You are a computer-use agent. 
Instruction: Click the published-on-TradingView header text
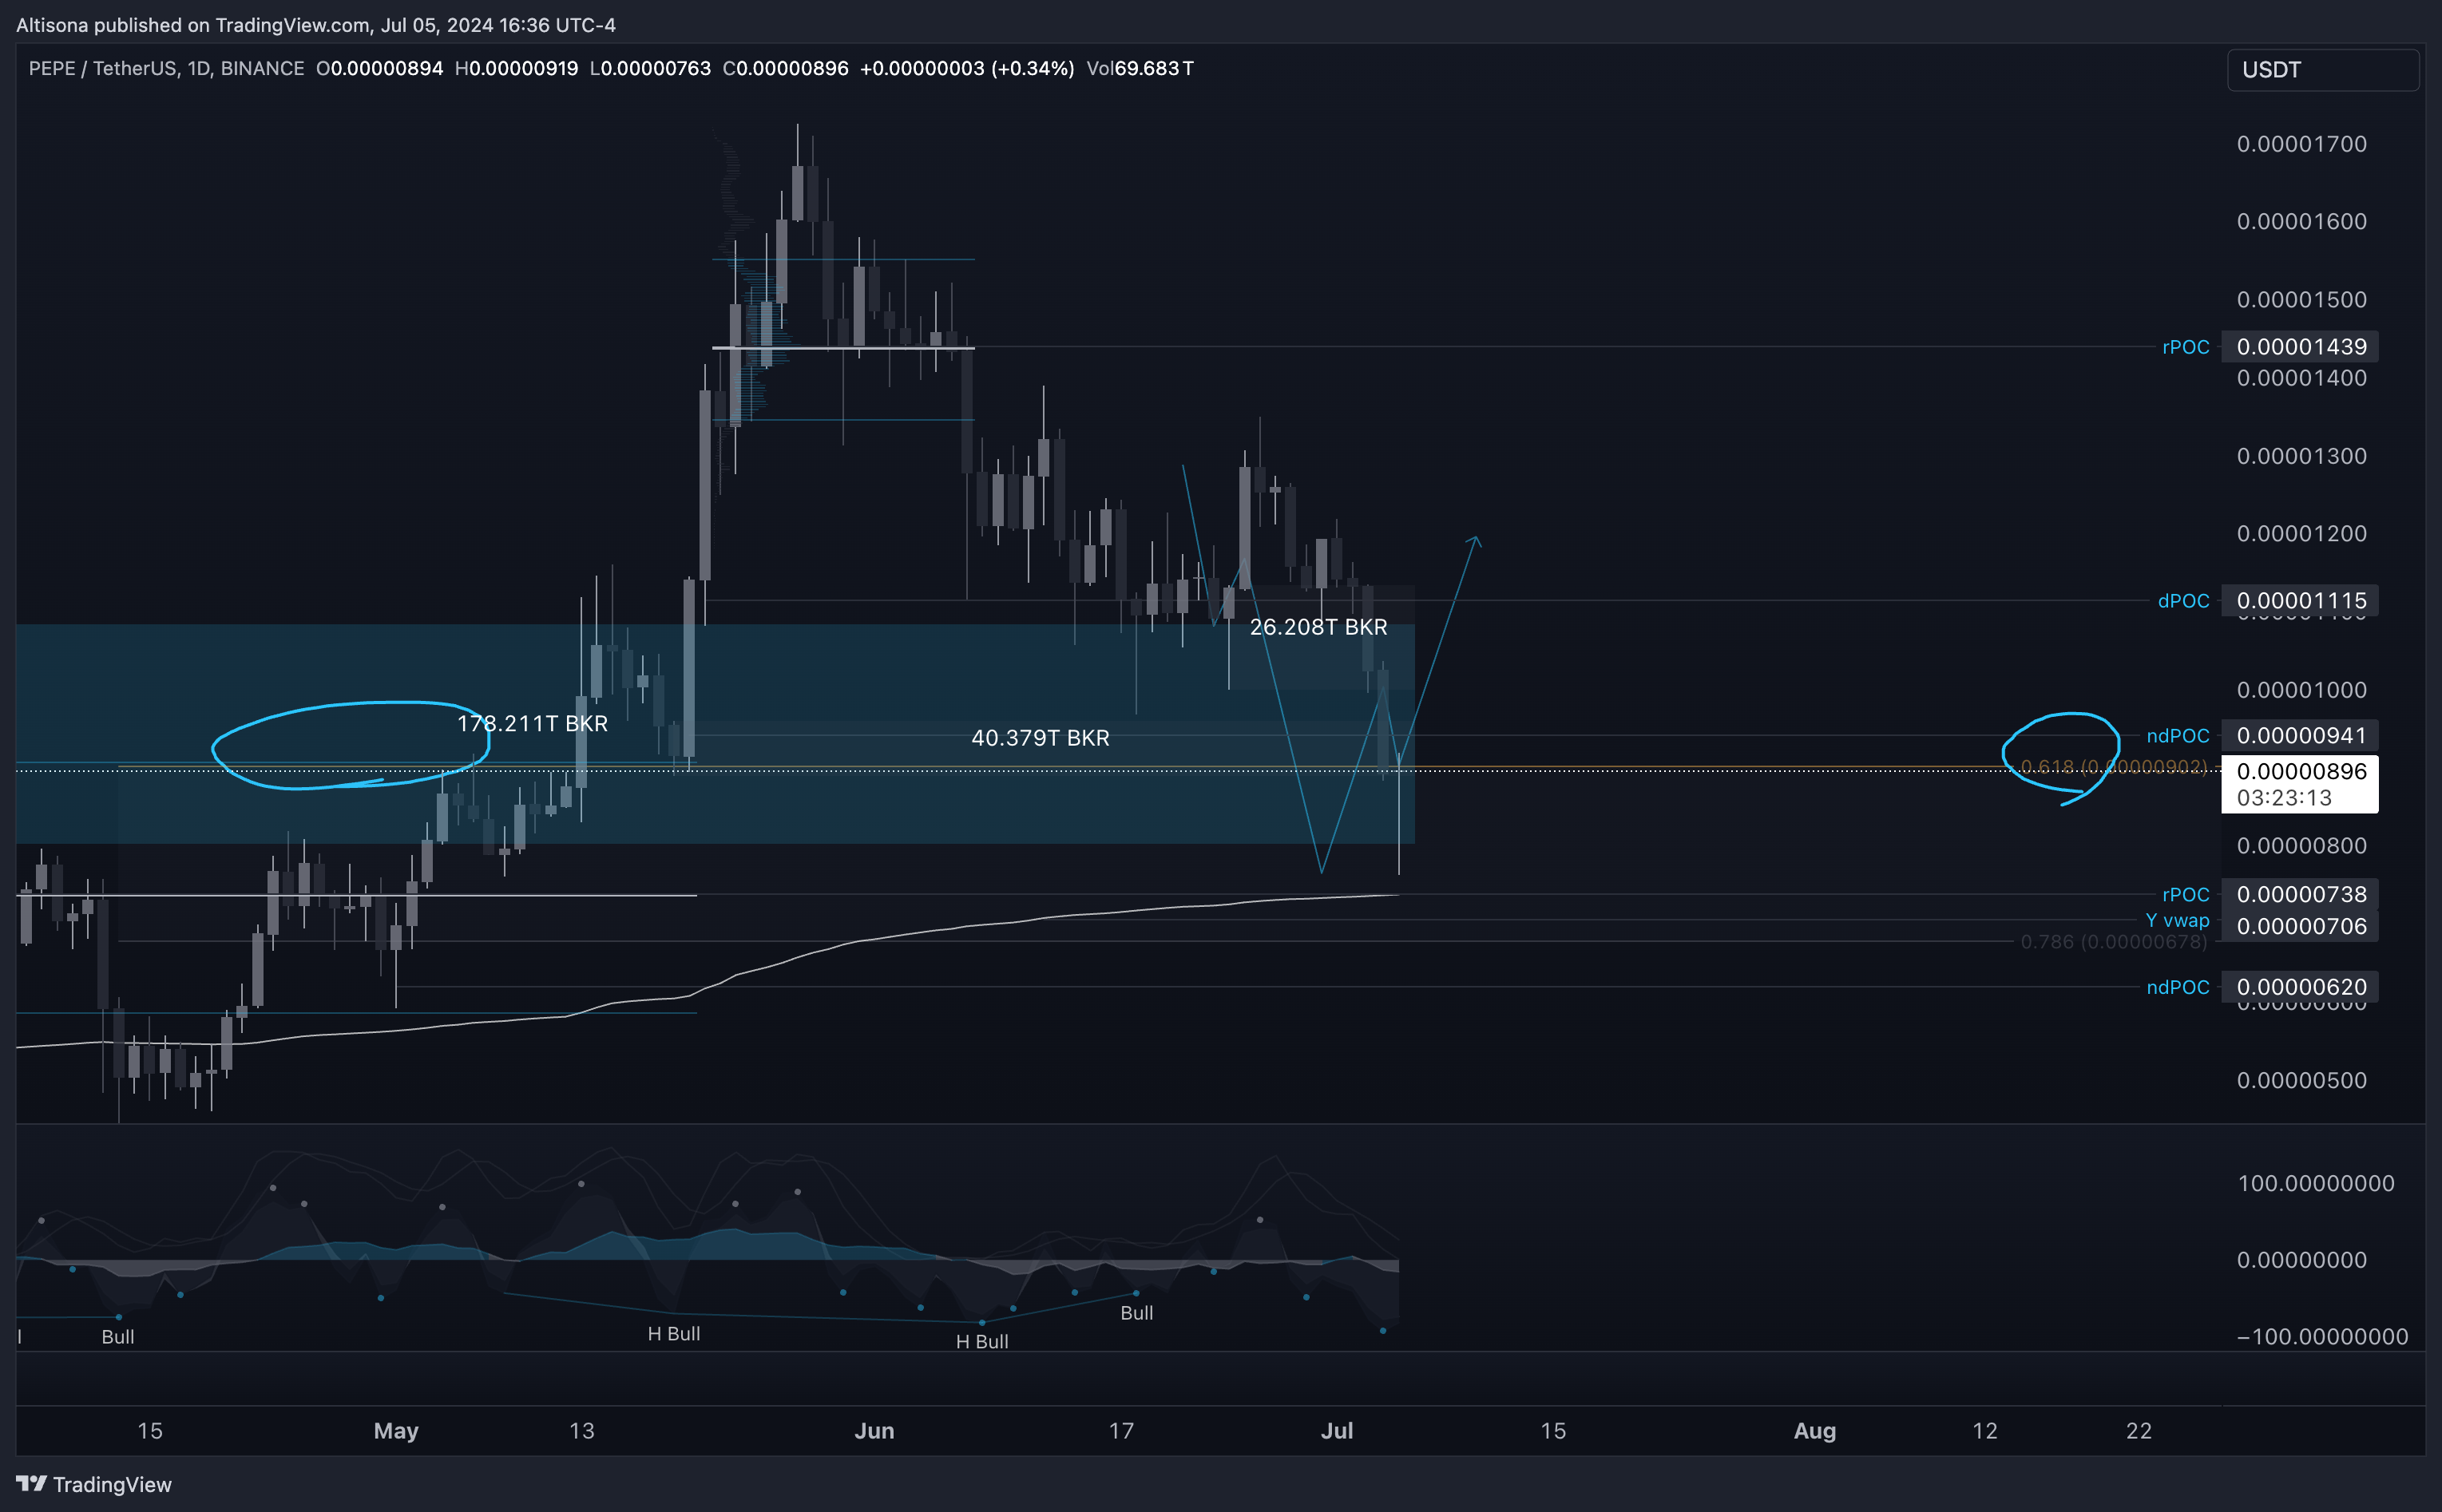(316, 25)
